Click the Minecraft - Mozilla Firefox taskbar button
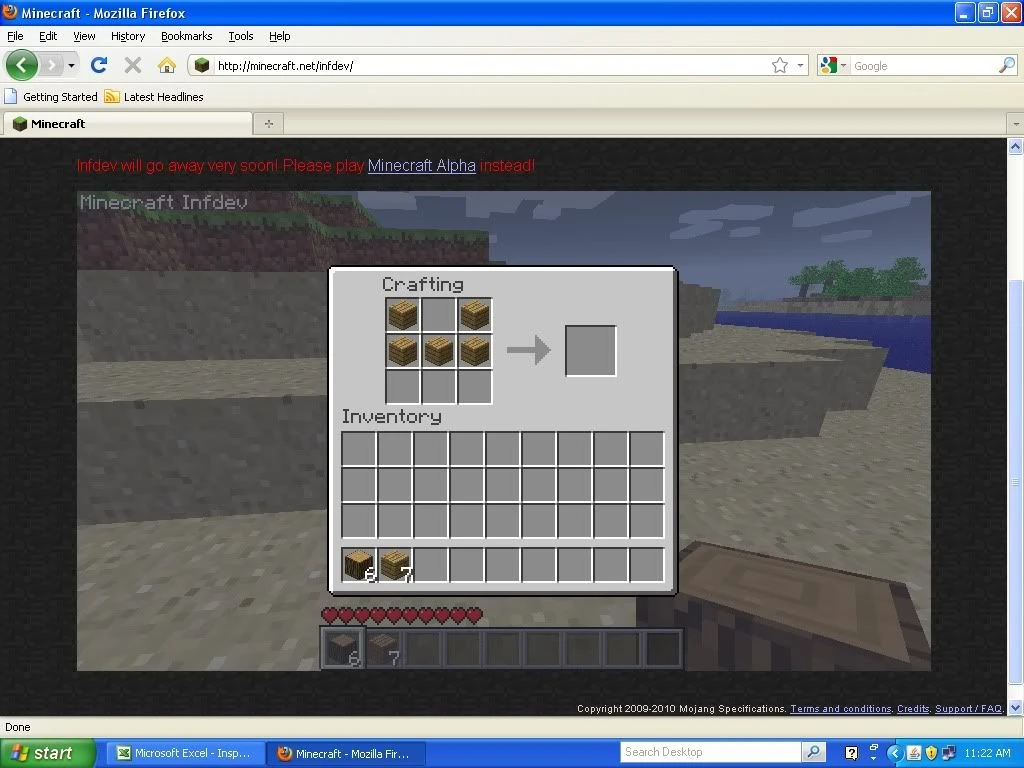The image size is (1024, 768). 346,753
